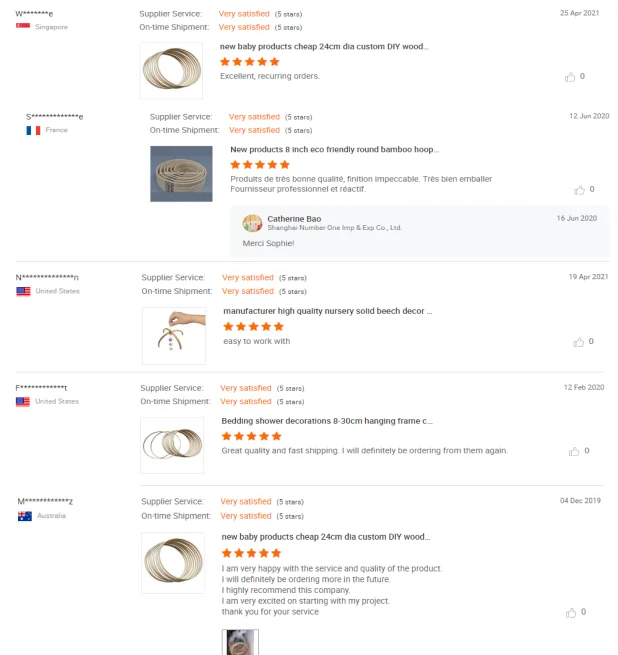
Task: Open 'Bedding shower decorations 8-30cm' product link
Action: coord(326,421)
